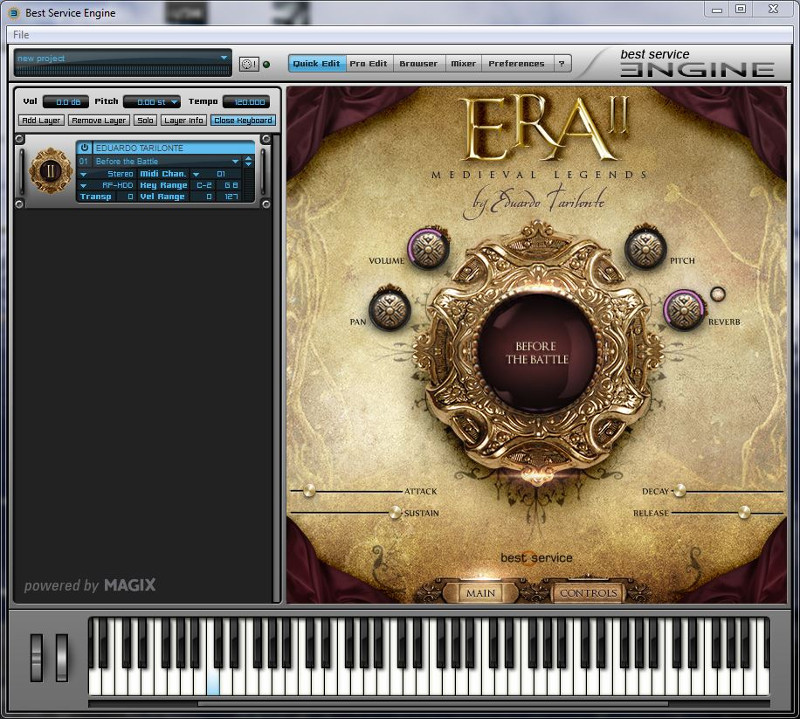This screenshot has width=800, height=719.
Task: Open the Preferences tab
Action: (516, 63)
